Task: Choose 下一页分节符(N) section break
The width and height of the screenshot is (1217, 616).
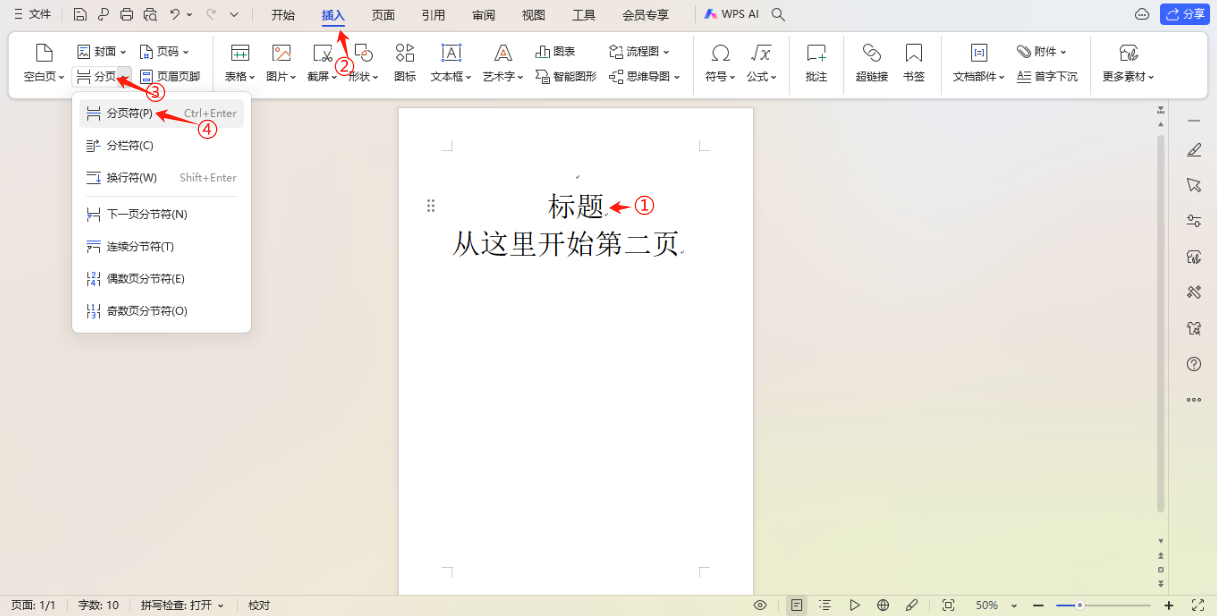Action: 161,214
